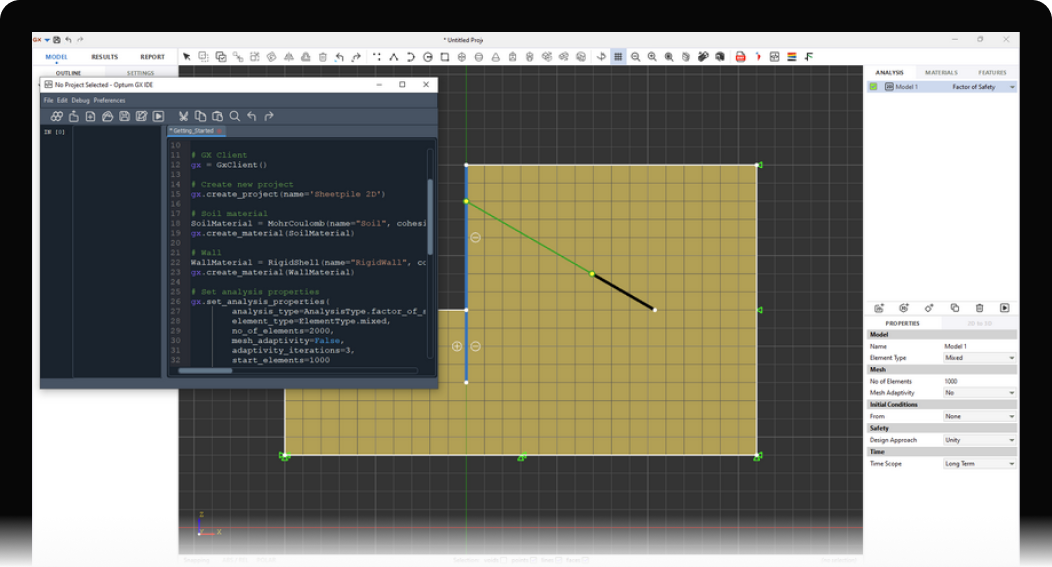This screenshot has width=1052, height=567.
Task: Open the Debug menu in IDE
Action: [80, 100]
